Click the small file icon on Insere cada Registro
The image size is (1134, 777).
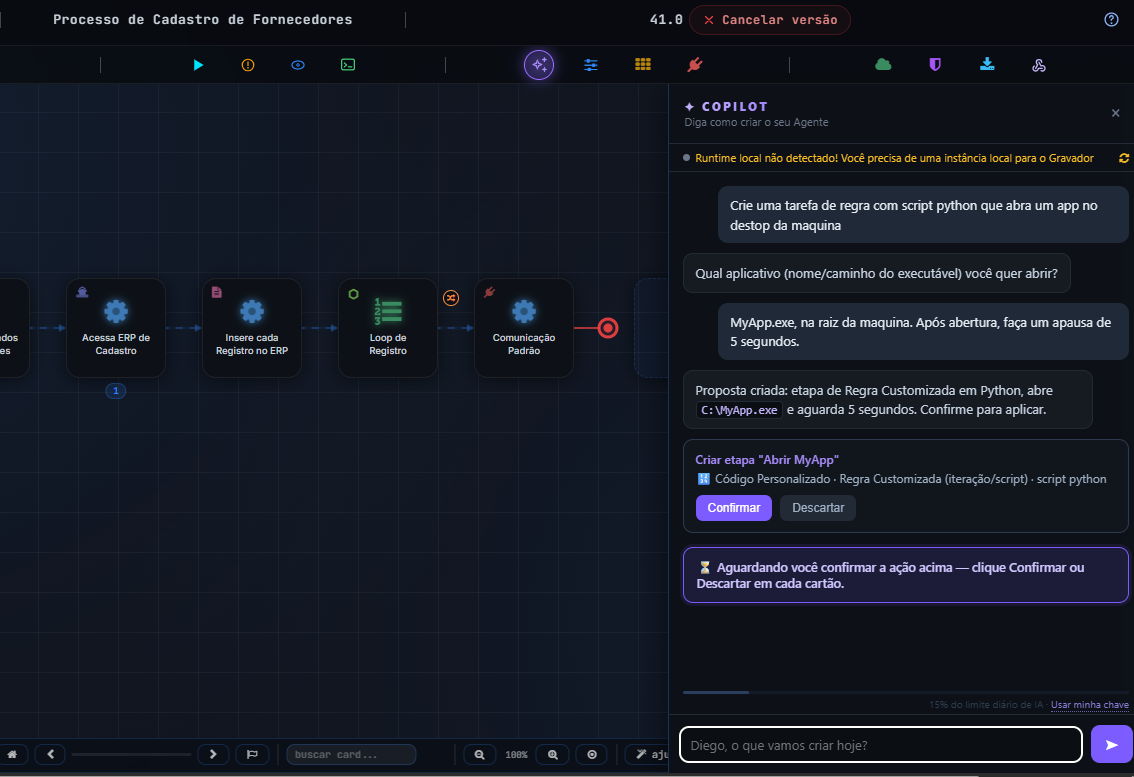pyautogui.click(x=216, y=292)
